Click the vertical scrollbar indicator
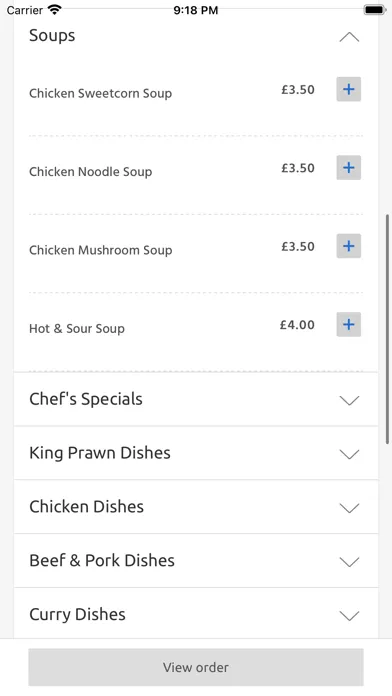Screen dimensions: 392x696 pos(388,329)
